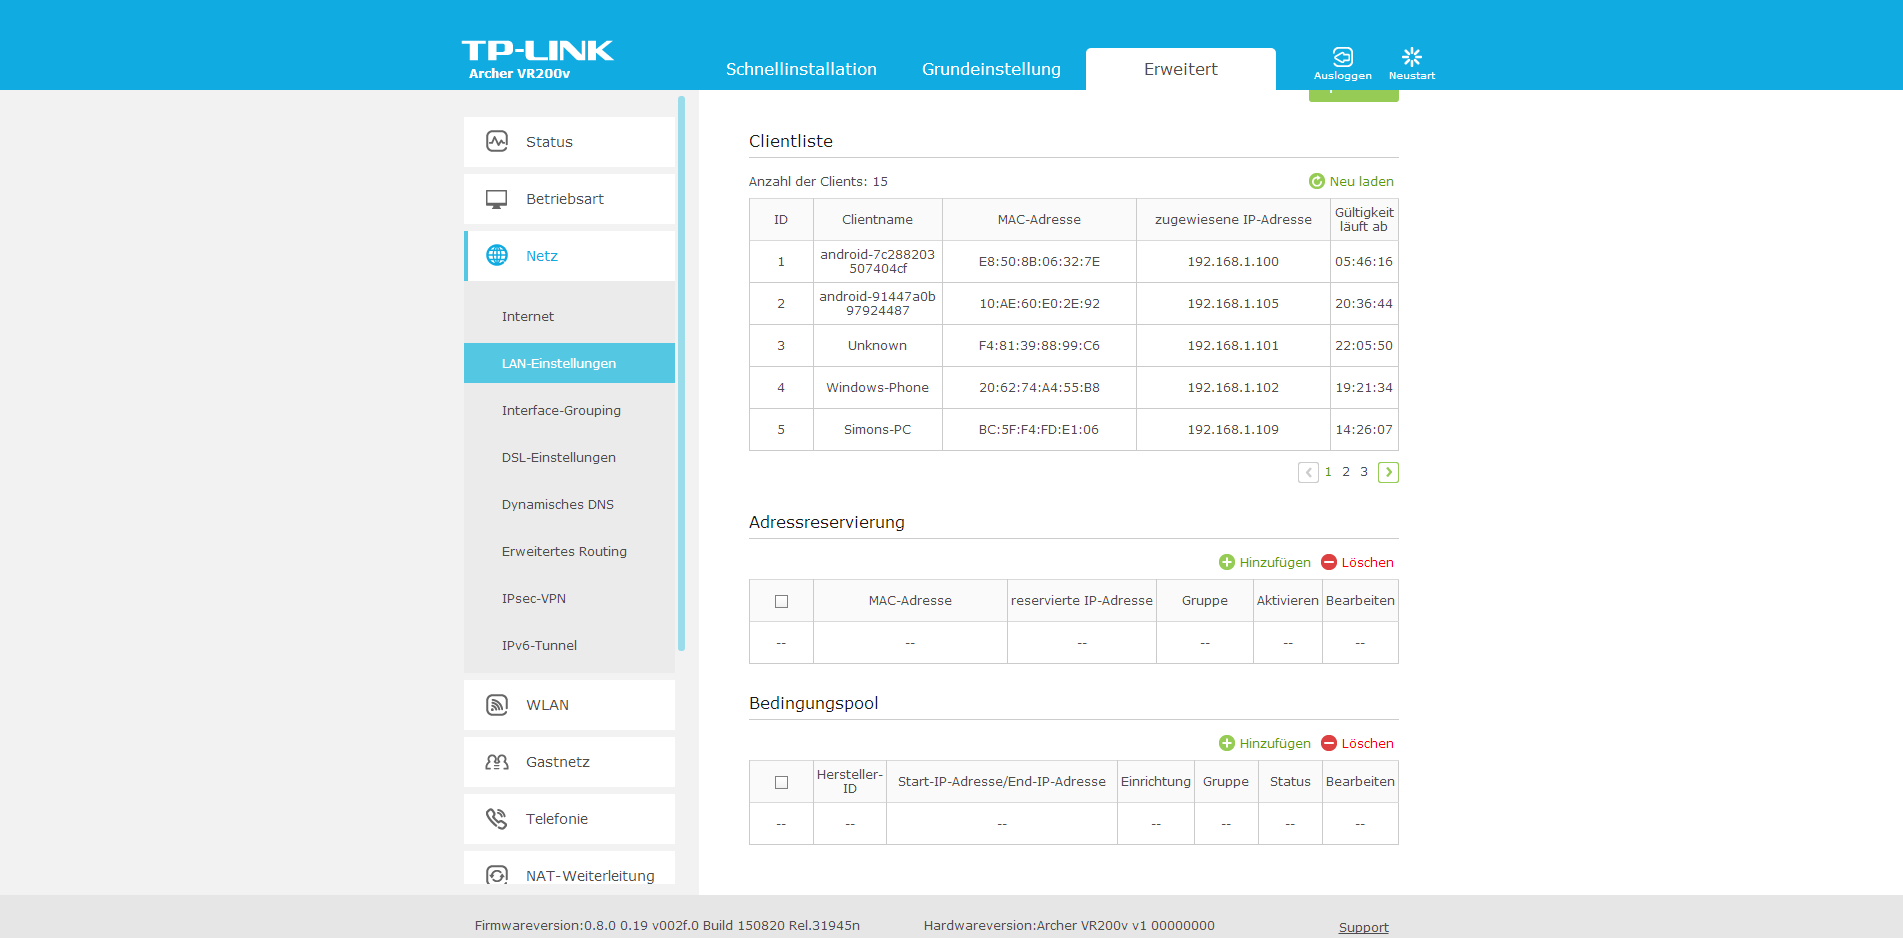Screen dimensions: 1903x938
Task: Click the WLAN wireless icon
Action: pyautogui.click(x=497, y=705)
